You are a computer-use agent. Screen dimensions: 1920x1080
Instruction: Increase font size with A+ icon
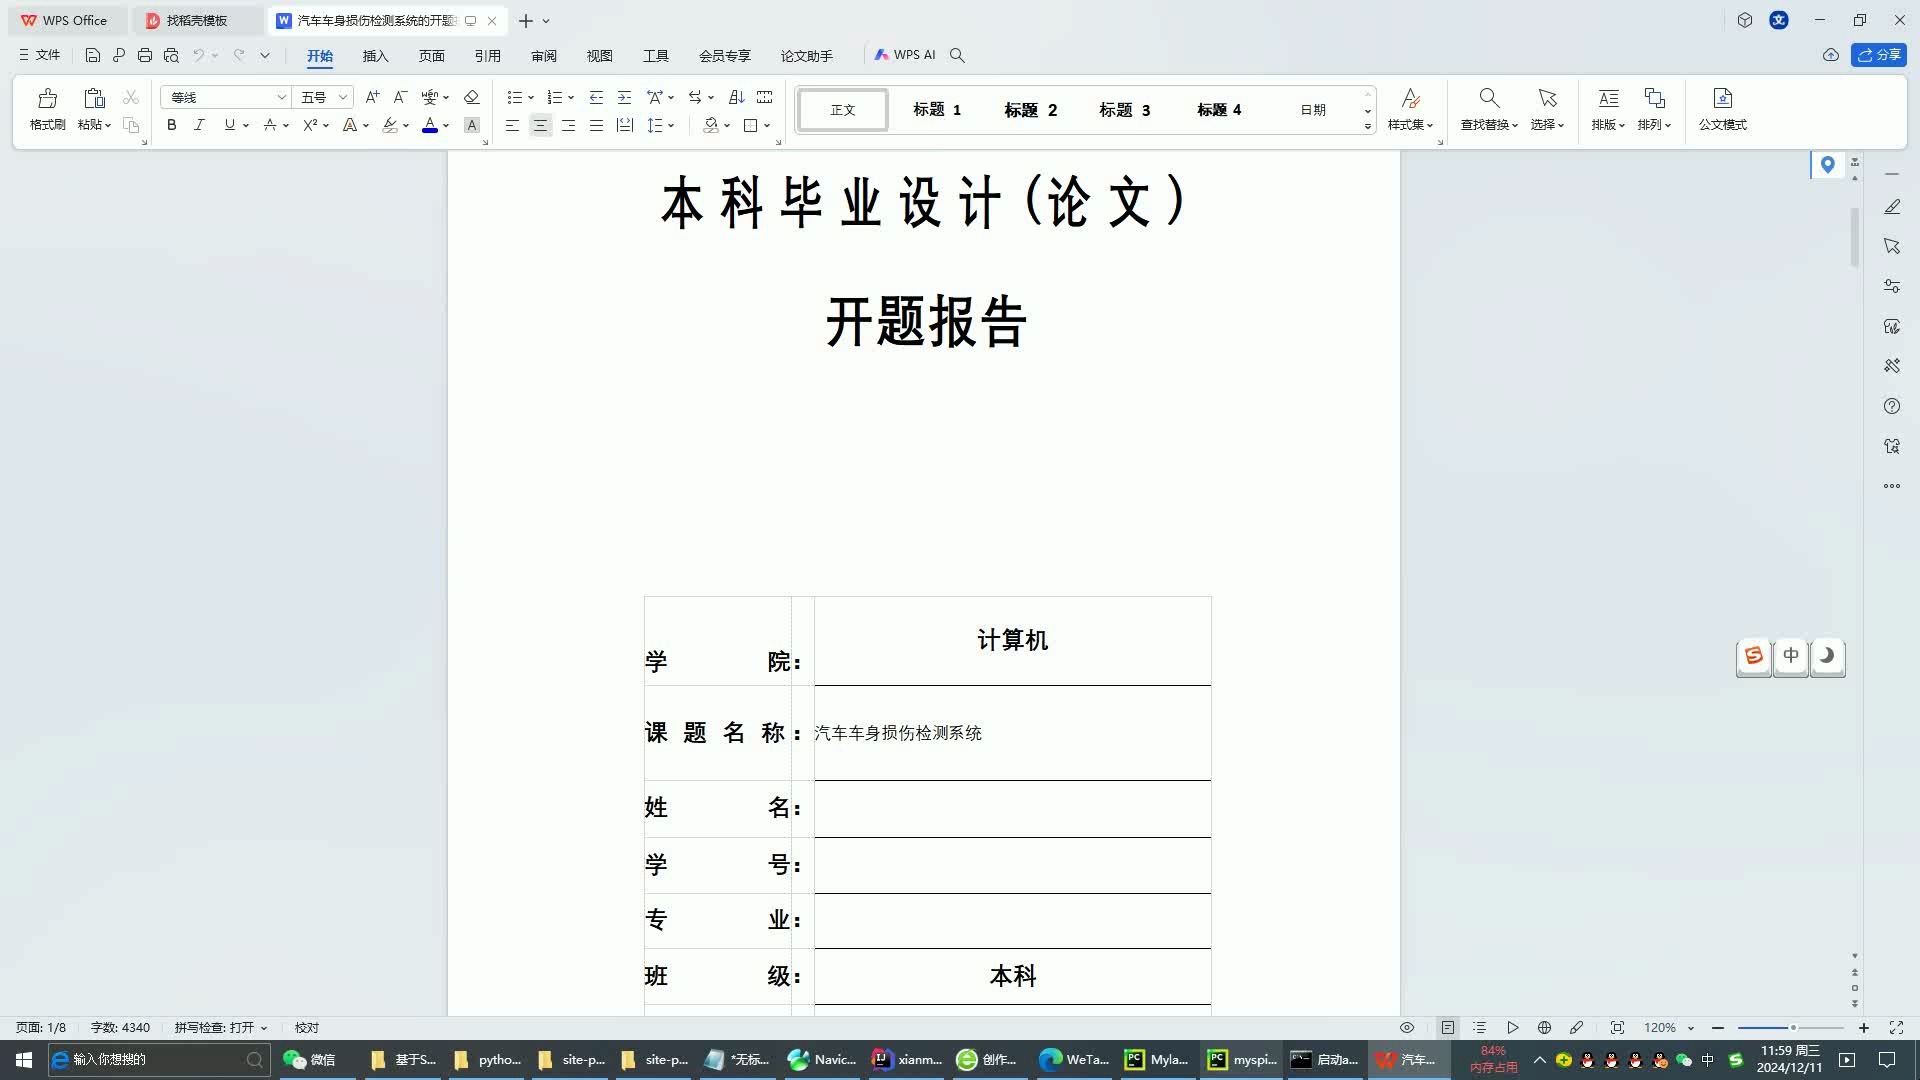coord(372,97)
